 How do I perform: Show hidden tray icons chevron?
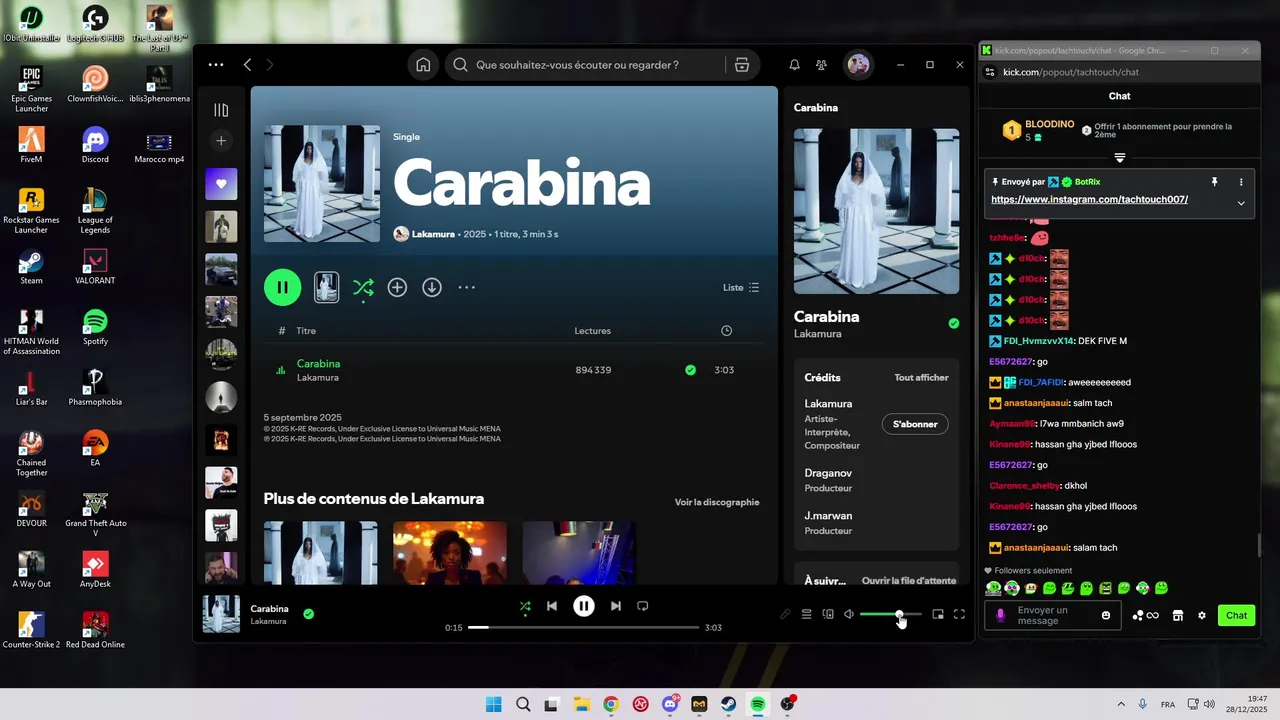(1120, 704)
